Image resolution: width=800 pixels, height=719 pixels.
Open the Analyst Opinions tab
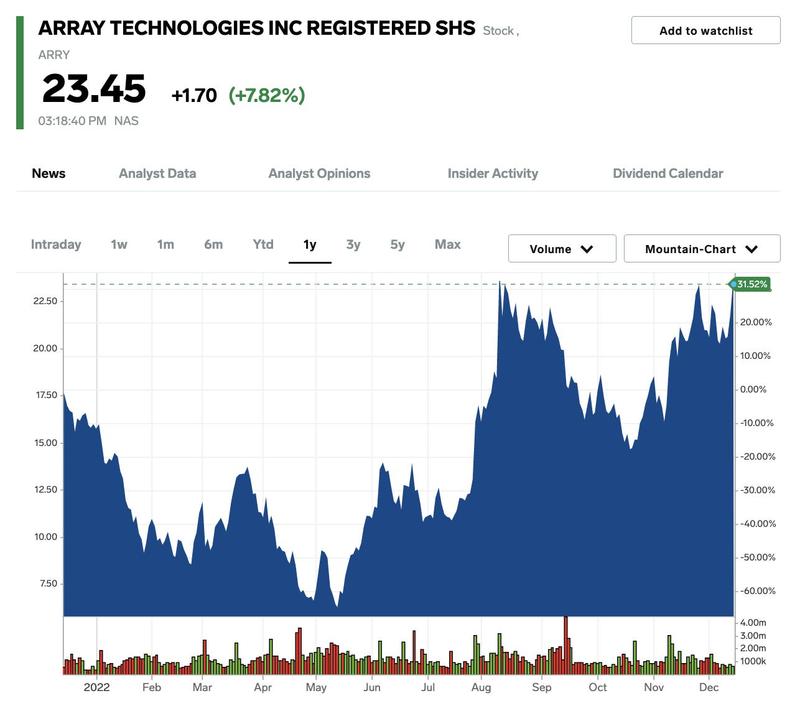click(x=319, y=173)
